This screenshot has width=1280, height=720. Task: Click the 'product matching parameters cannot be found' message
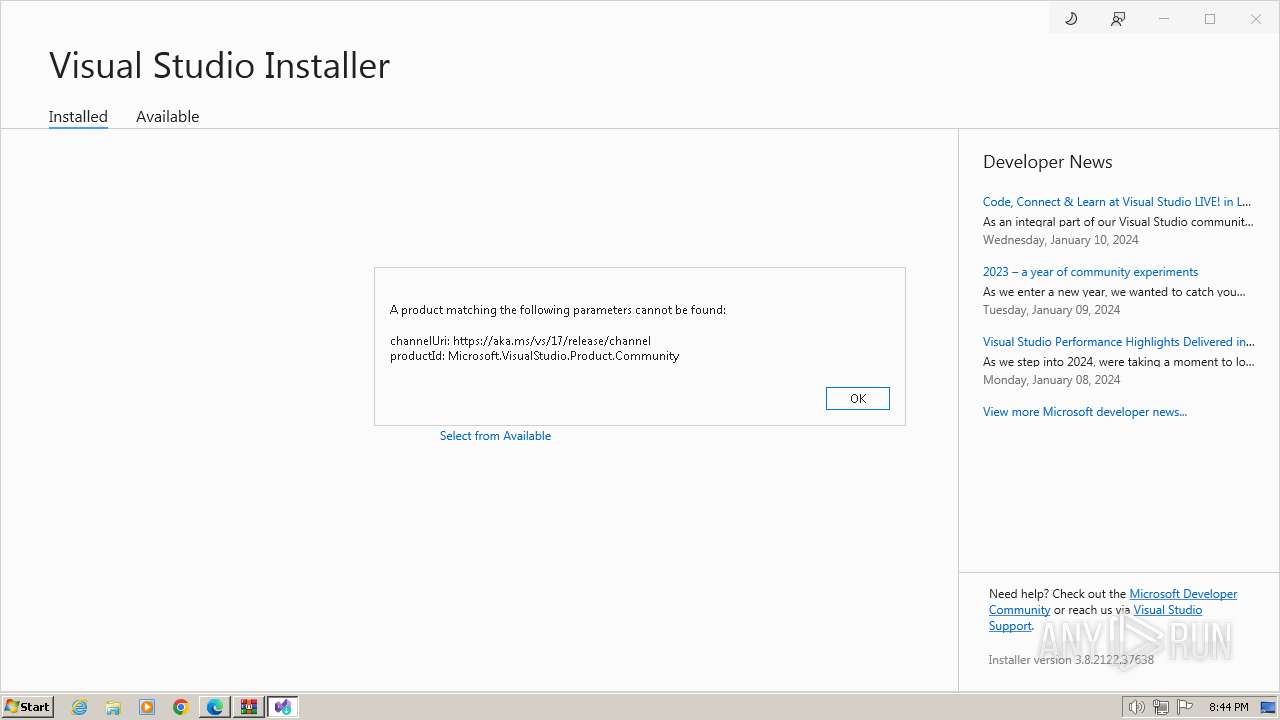(x=558, y=310)
